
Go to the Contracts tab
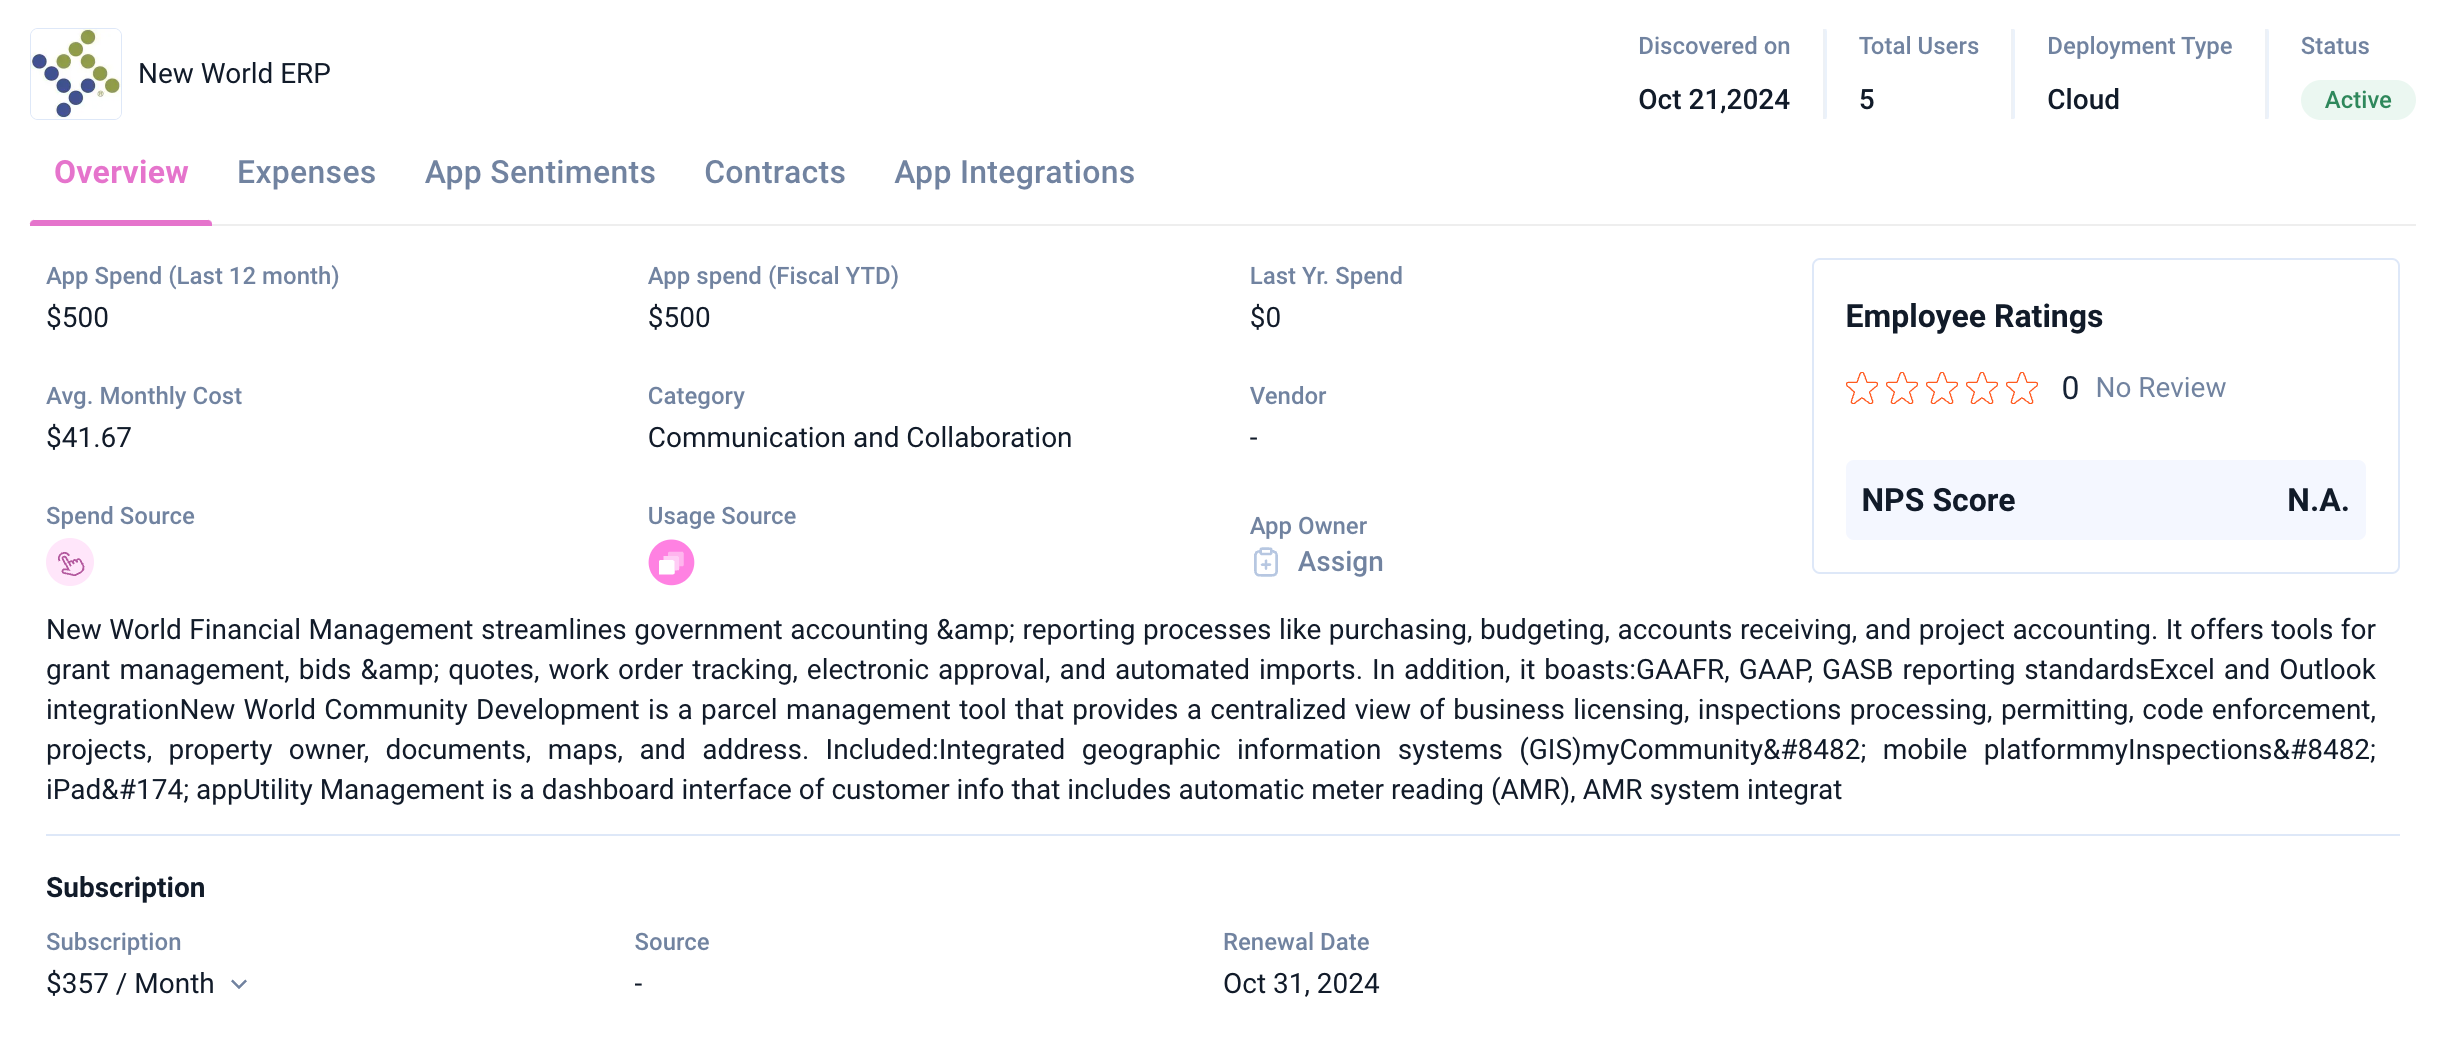775,173
